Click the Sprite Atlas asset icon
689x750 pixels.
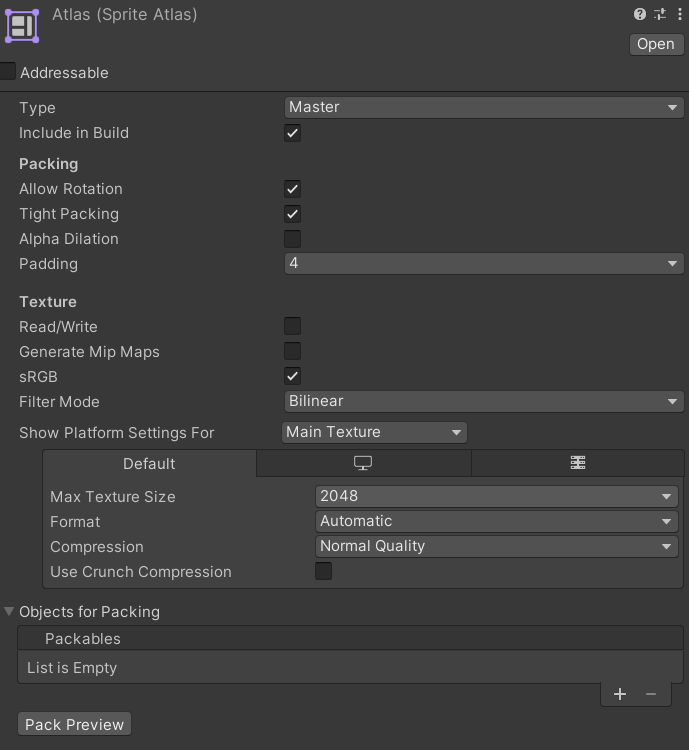[22, 26]
